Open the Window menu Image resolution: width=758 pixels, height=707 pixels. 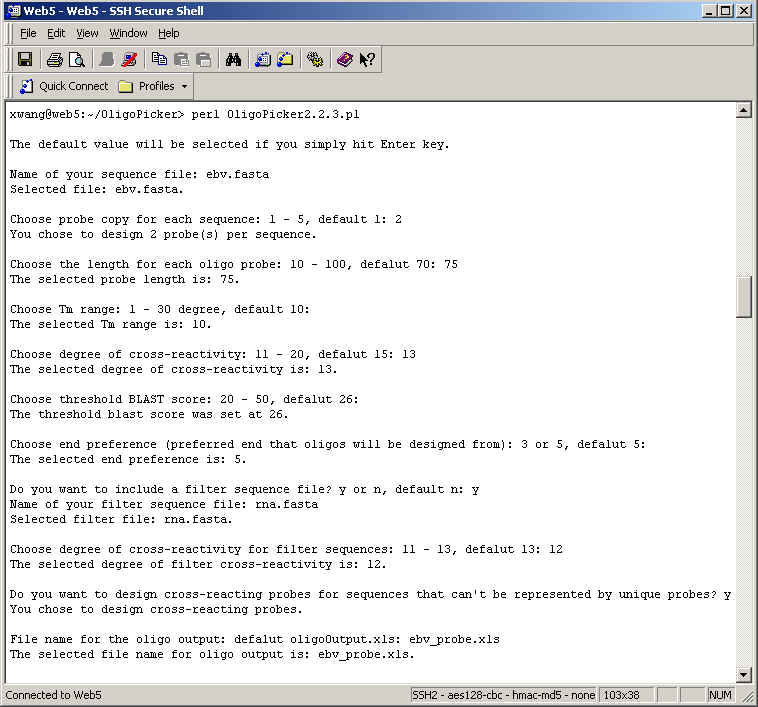128,33
